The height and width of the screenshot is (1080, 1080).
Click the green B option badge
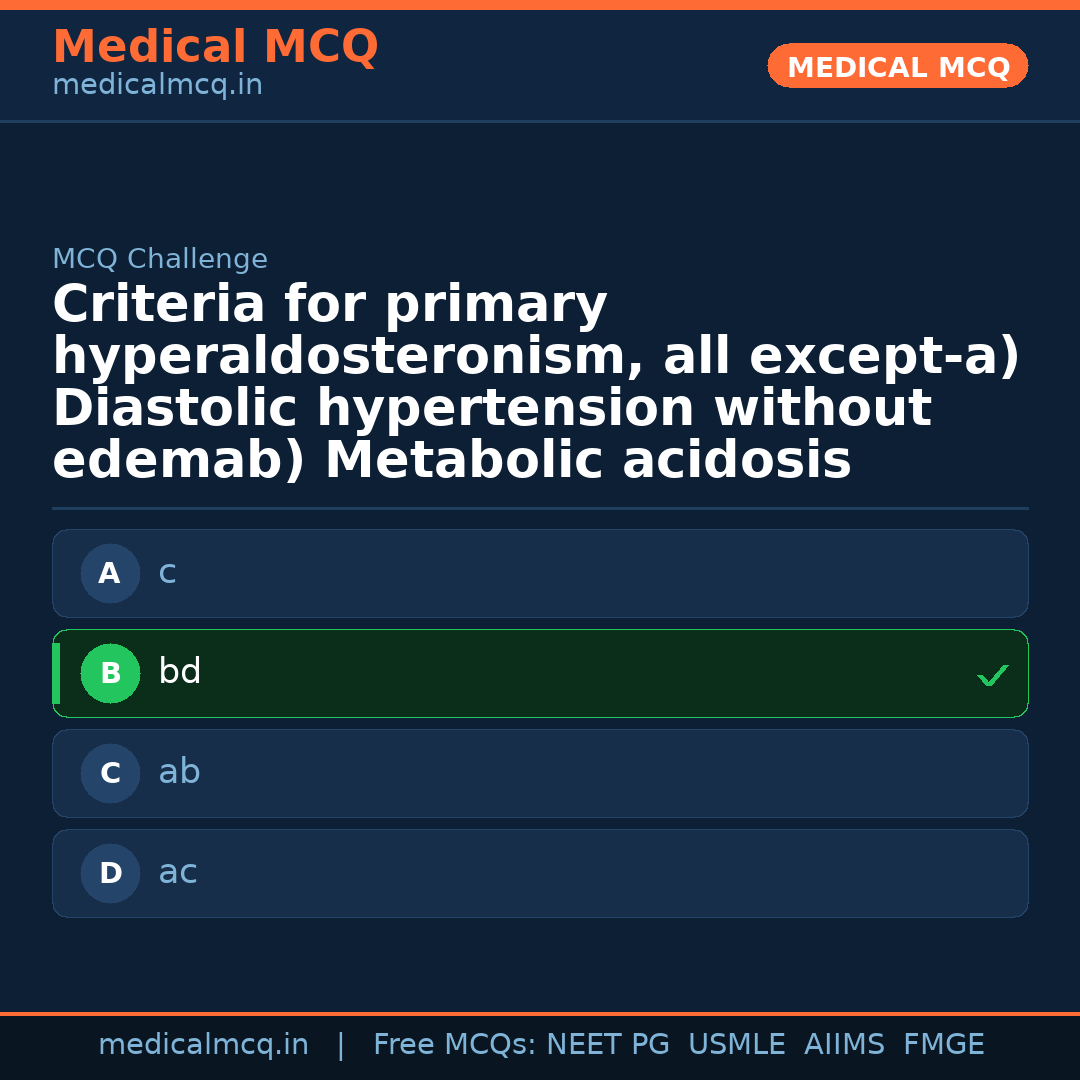pyautogui.click(x=110, y=673)
